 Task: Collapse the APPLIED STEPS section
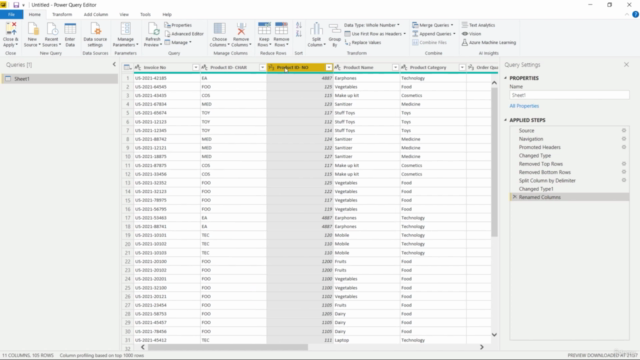505,120
